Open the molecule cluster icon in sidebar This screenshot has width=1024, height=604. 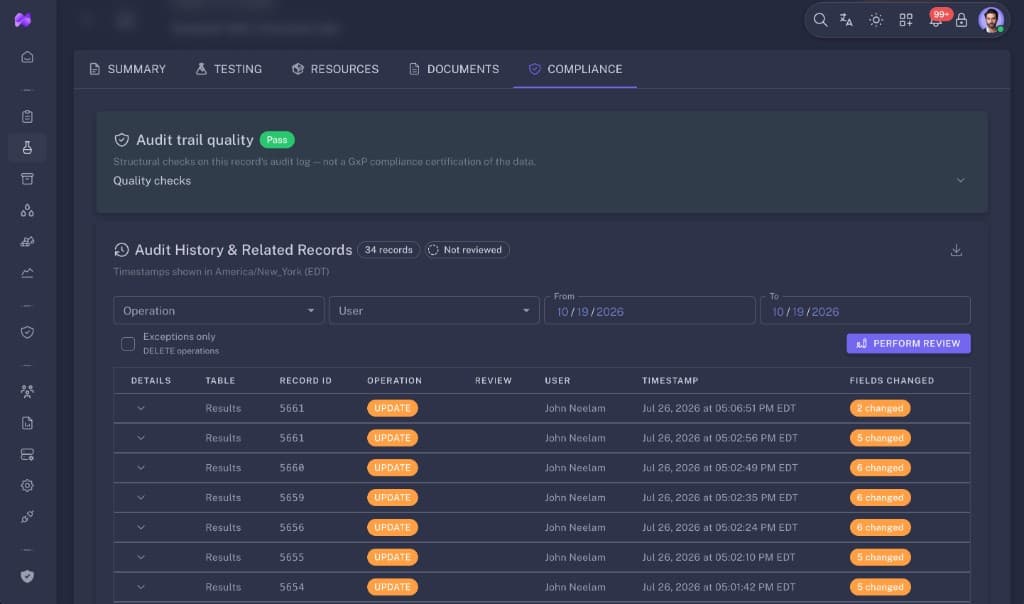tap(27, 210)
